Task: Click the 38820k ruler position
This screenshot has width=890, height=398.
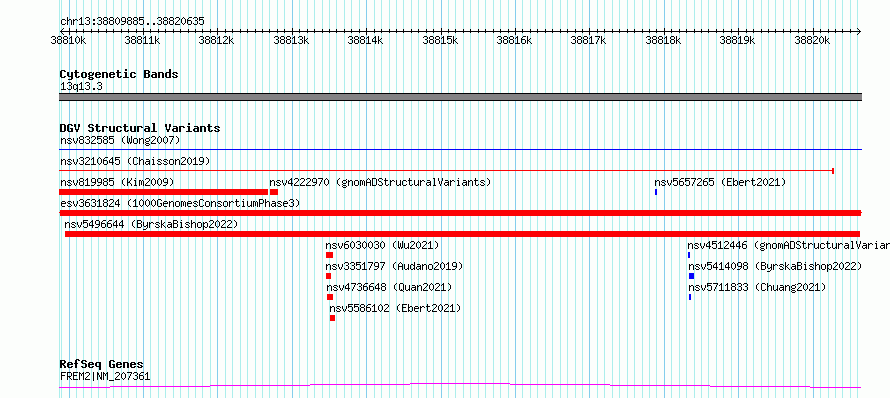Action: click(812, 40)
